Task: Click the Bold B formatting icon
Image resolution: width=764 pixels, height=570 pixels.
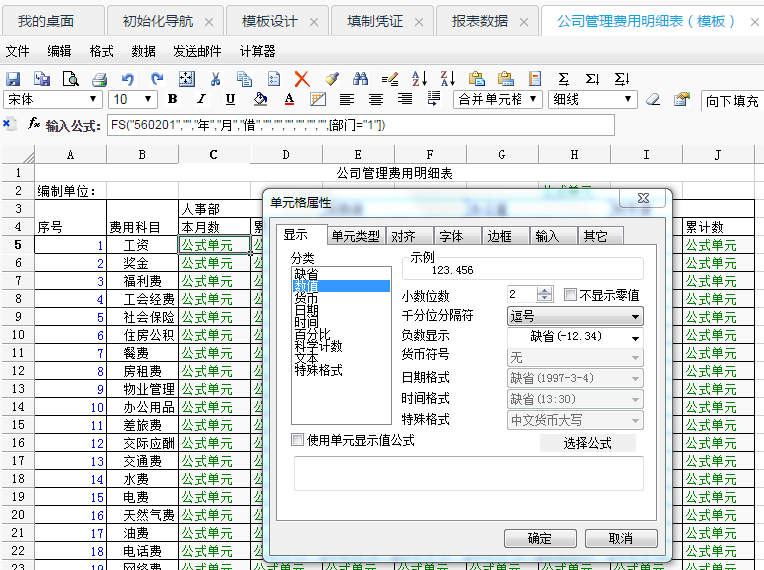Action: click(x=172, y=99)
